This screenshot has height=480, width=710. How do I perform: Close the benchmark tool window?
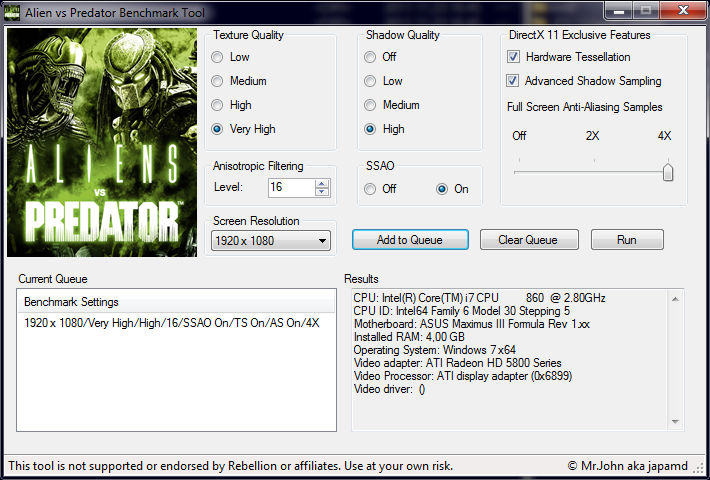[x=683, y=10]
